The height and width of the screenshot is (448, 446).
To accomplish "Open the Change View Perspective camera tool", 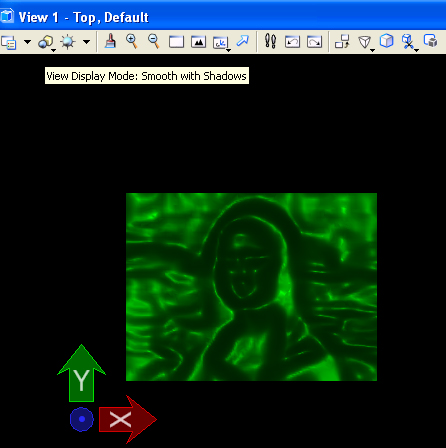I will (366, 43).
